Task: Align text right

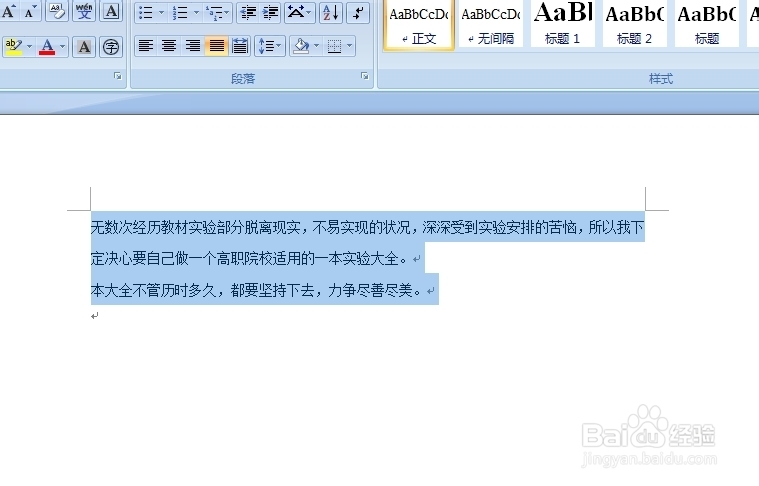Action: coord(193,46)
